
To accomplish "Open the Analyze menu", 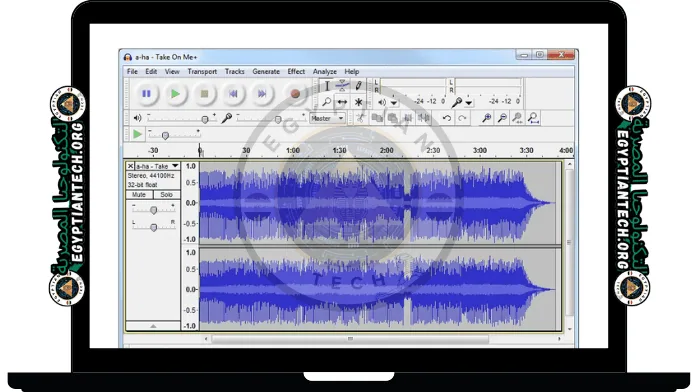I will (325, 72).
